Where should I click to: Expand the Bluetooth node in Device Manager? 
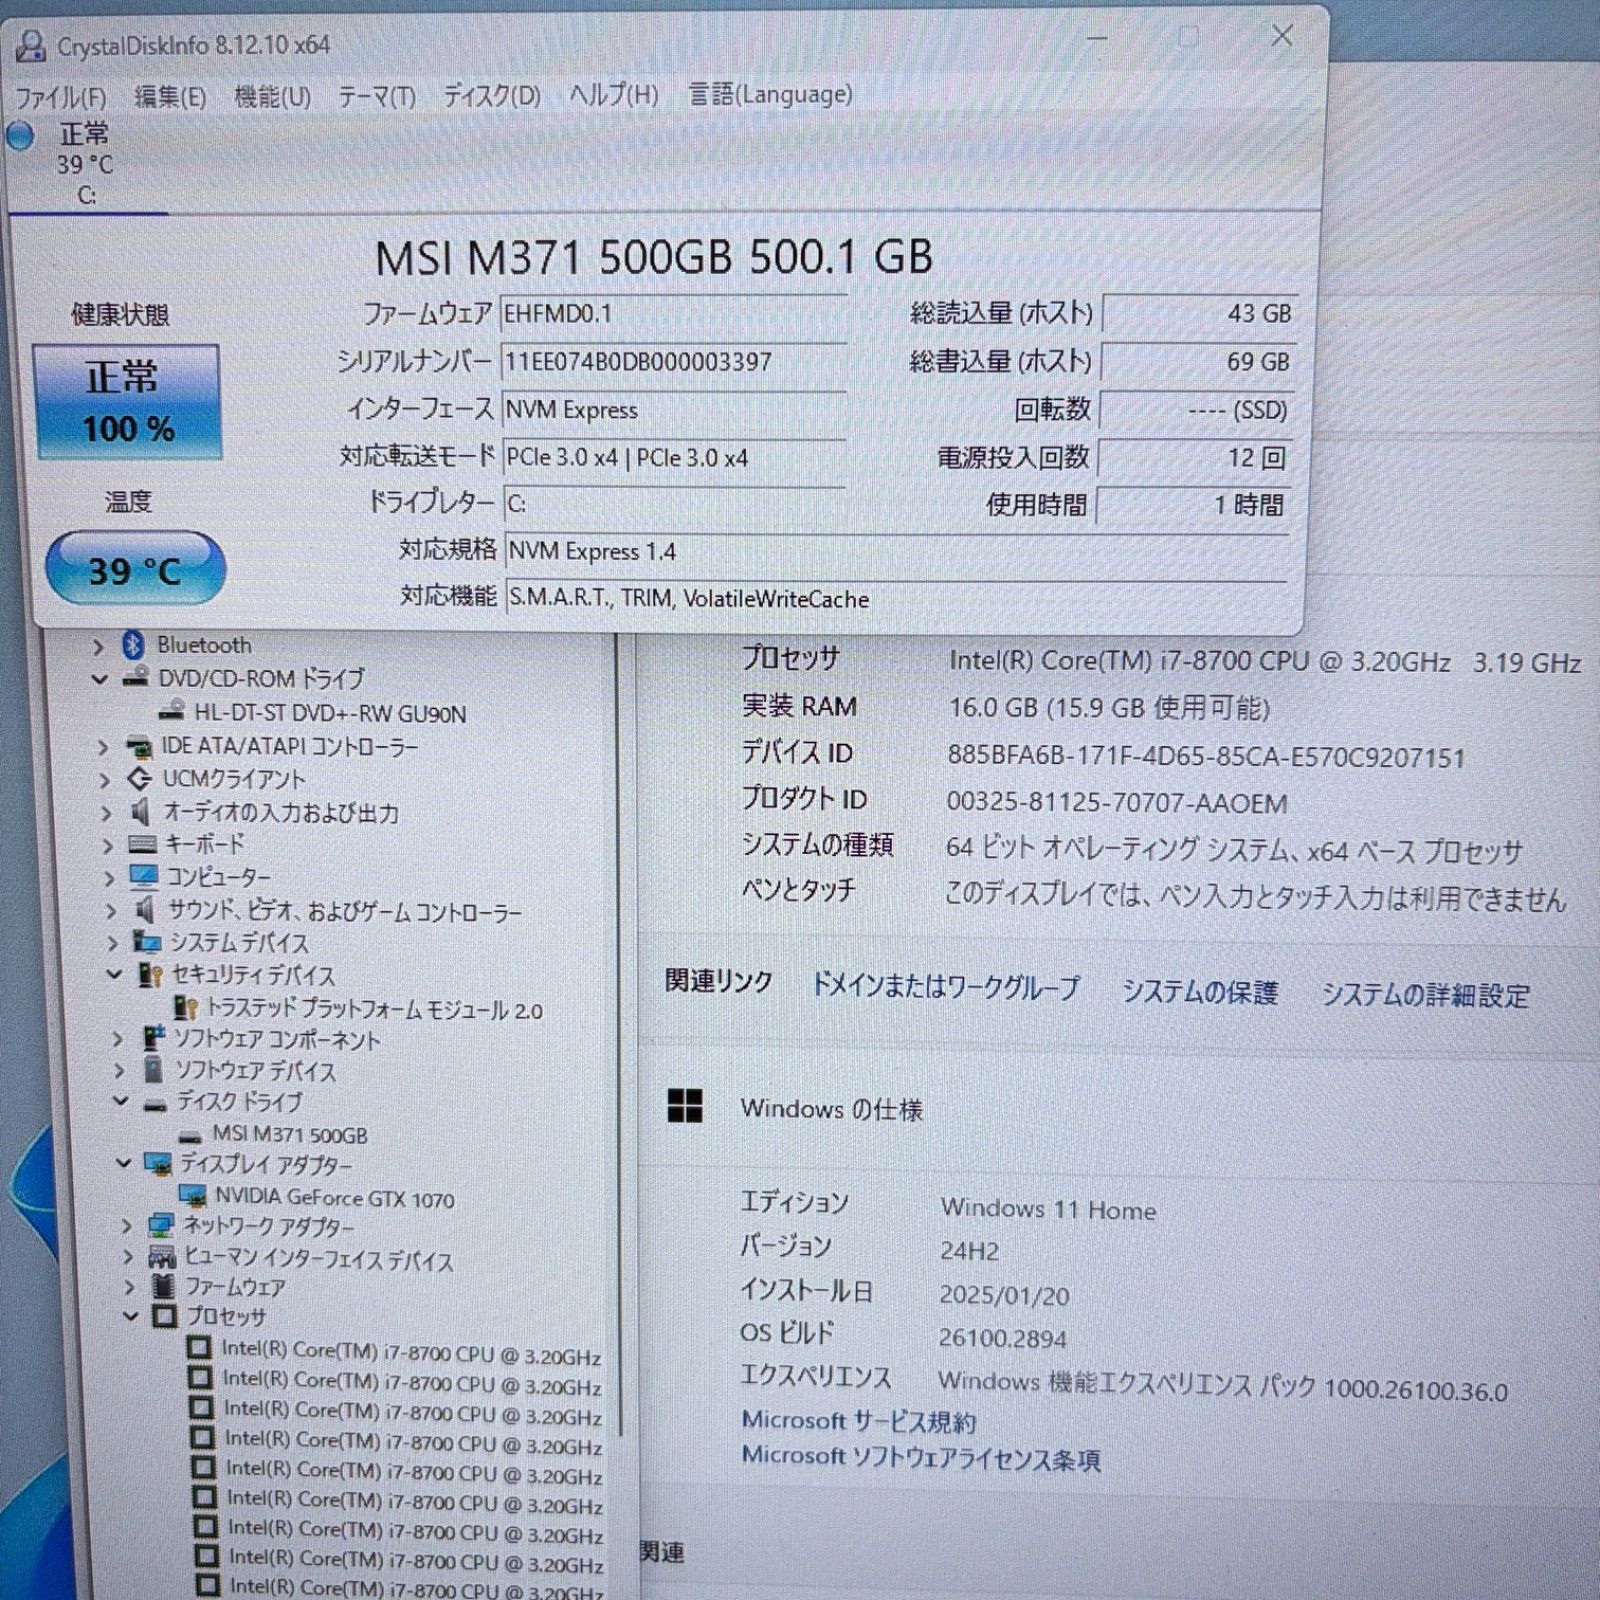coord(98,647)
